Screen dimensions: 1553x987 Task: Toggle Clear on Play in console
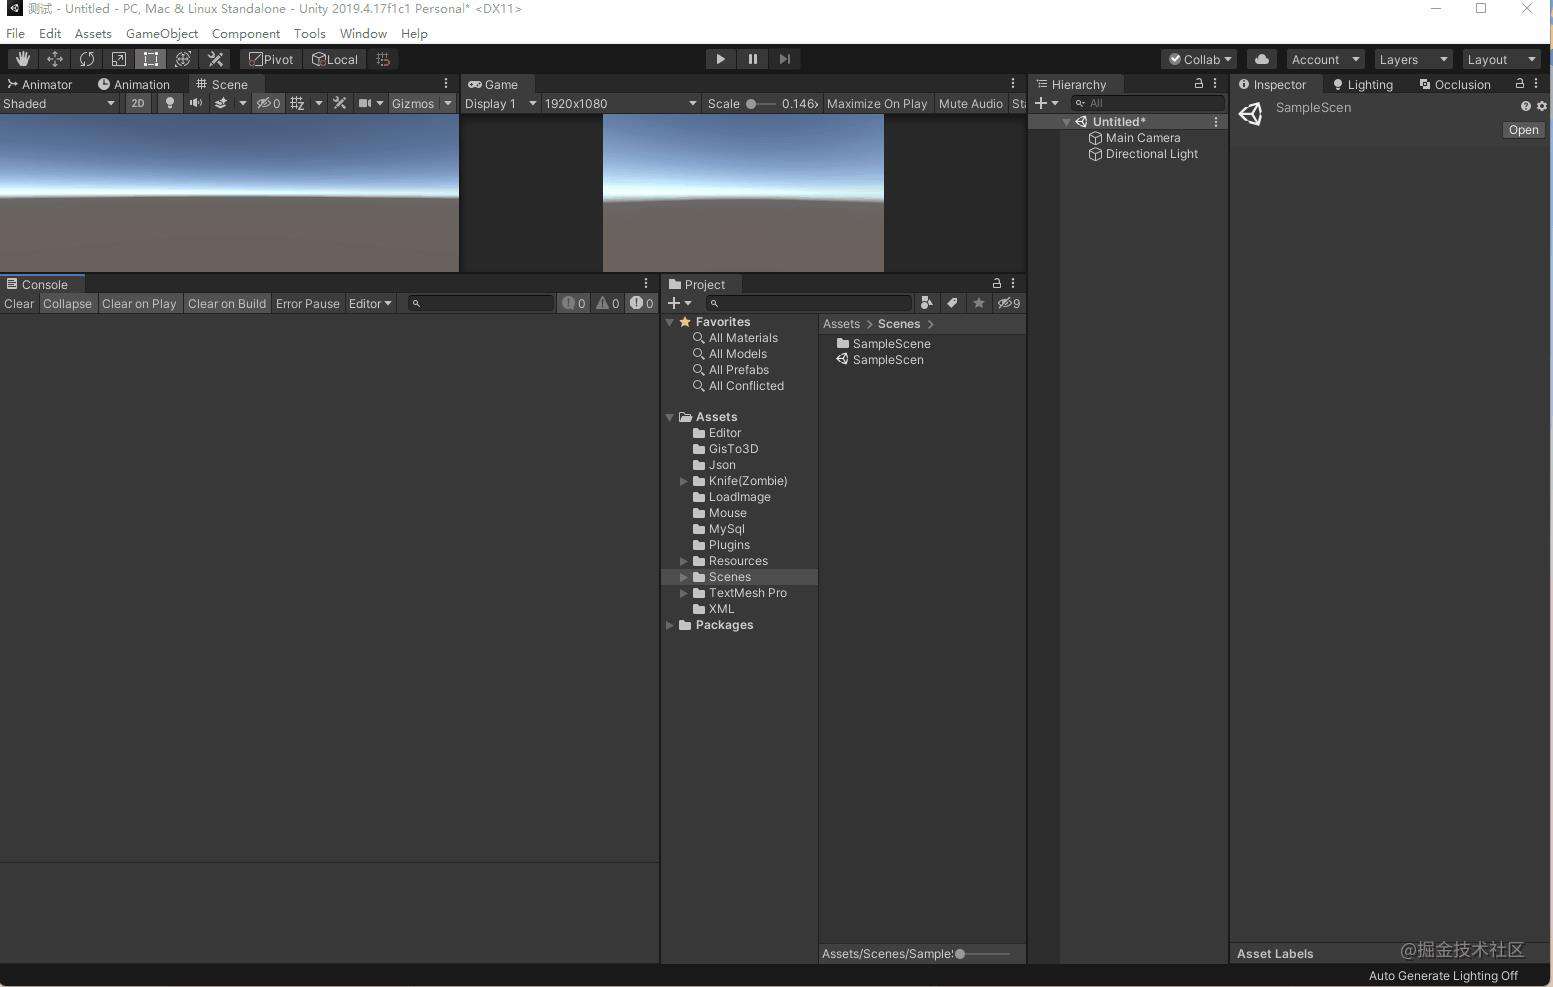[x=139, y=303]
